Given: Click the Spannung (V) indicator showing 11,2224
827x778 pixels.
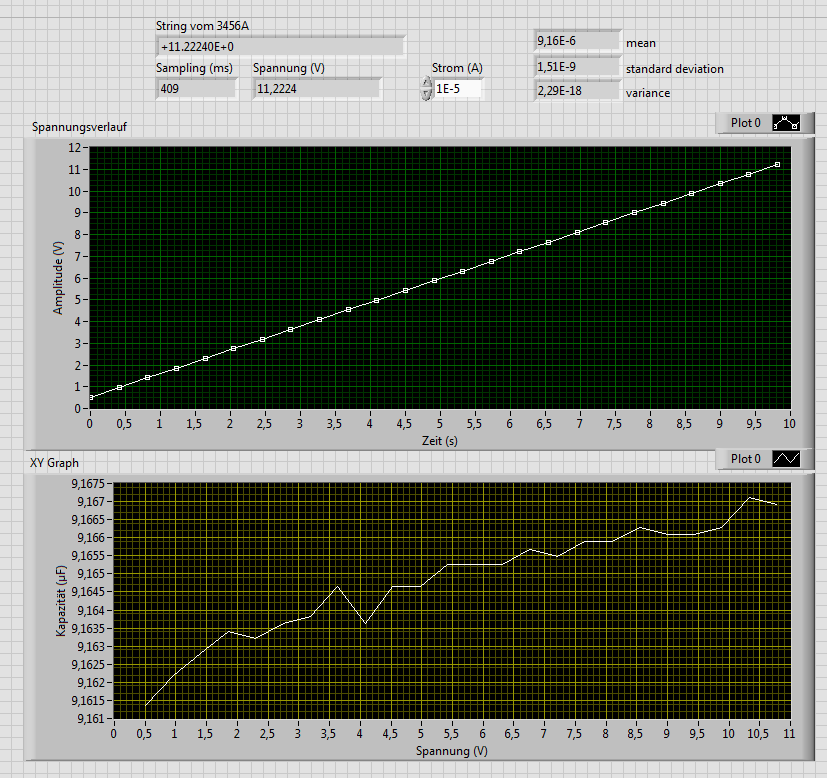Looking at the screenshot, I should (x=316, y=89).
